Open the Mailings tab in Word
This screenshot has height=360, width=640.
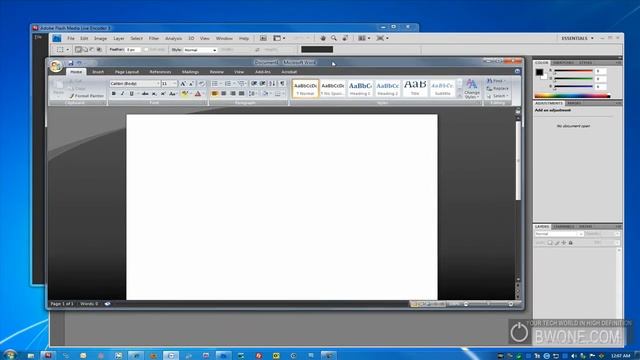point(190,72)
